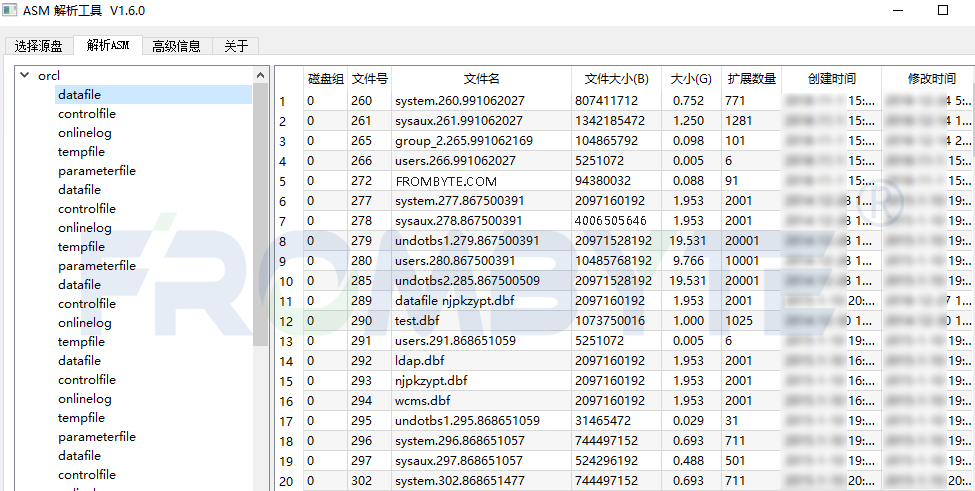Click the 扩展数量 column header
The image size is (975, 491).
(752, 79)
